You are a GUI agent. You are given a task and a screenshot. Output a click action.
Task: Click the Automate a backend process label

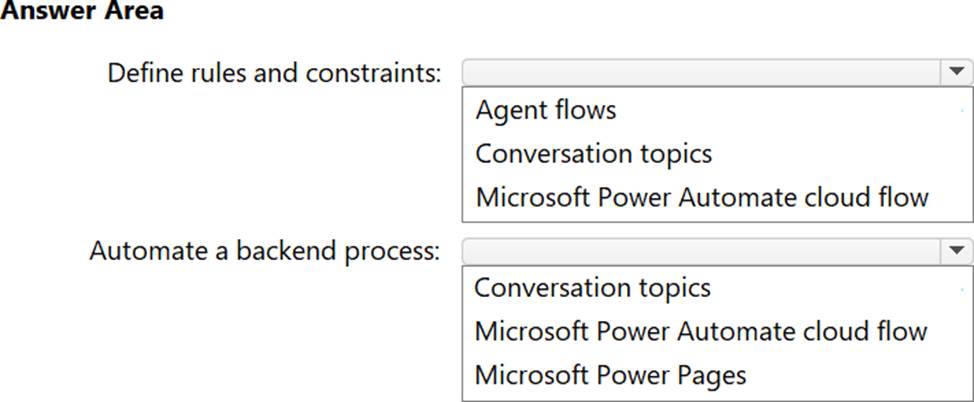coord(265,251)
